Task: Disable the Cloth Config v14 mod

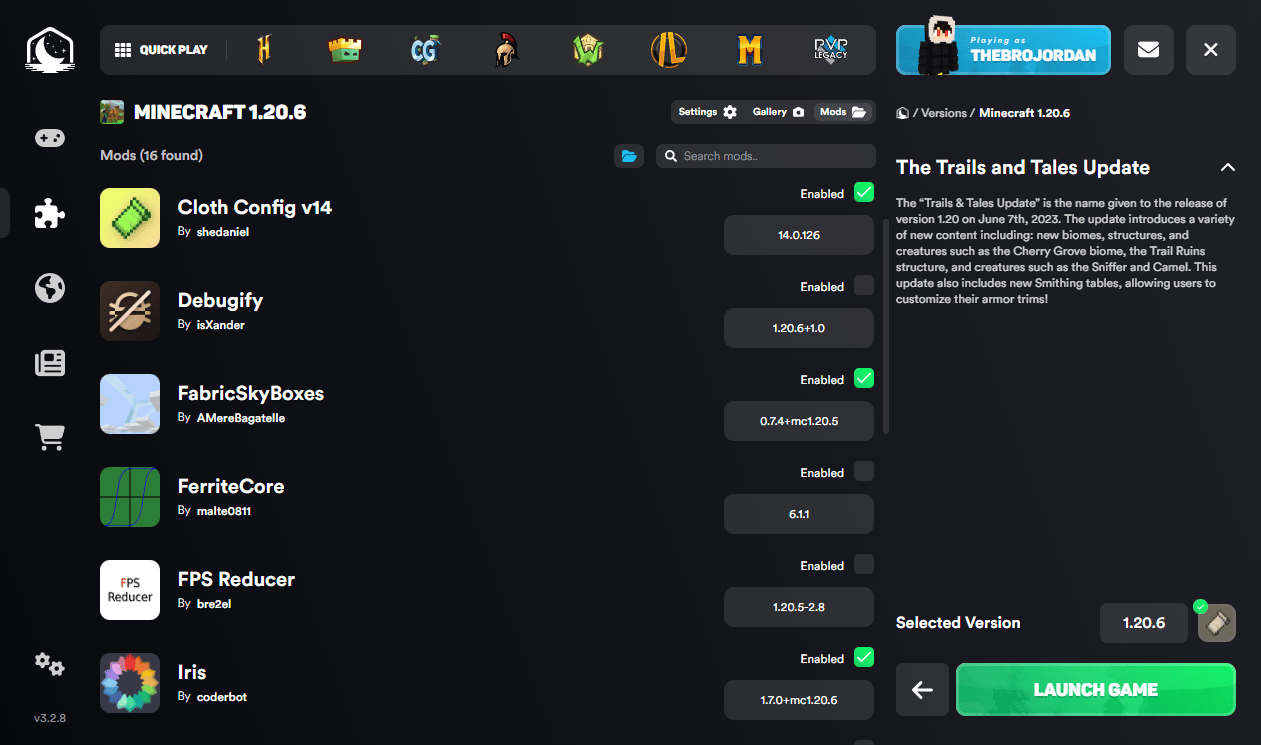Action: (862, 192)
